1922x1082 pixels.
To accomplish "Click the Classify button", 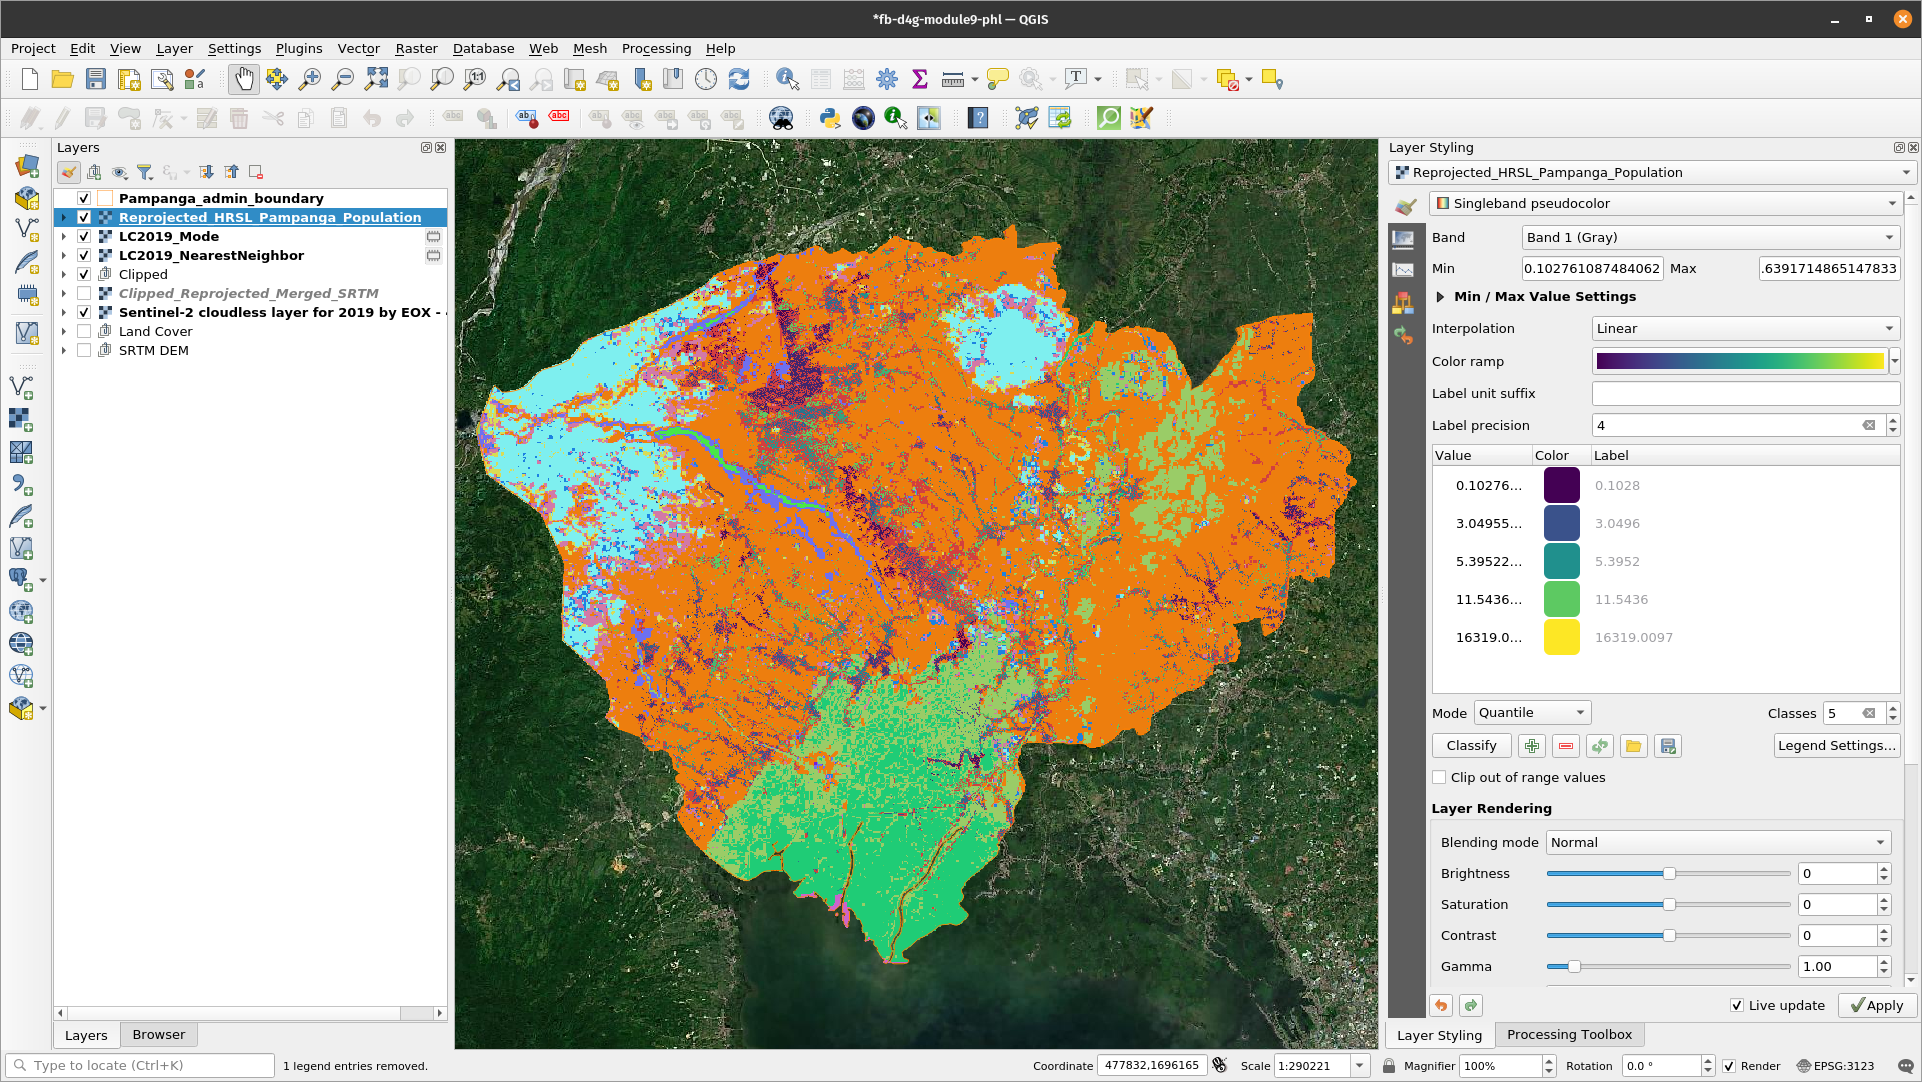I will click(1471, 746).
